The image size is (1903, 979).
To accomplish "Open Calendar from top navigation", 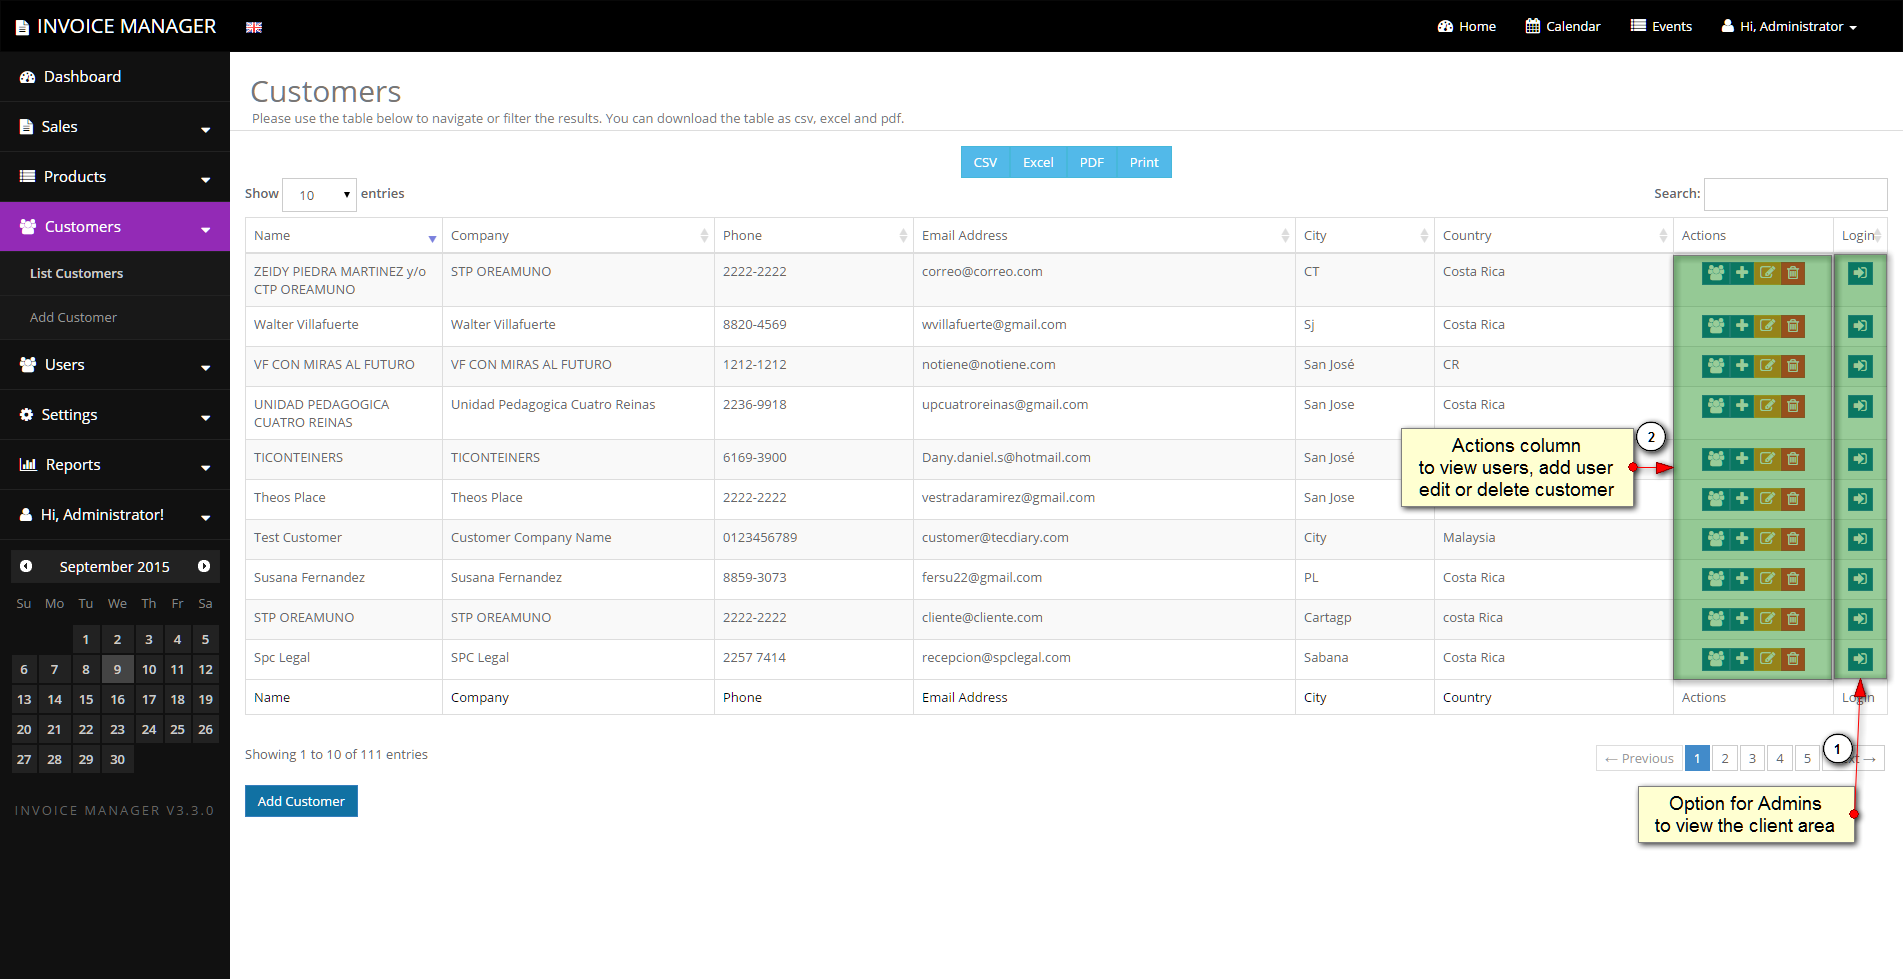I will point(1562,26).
